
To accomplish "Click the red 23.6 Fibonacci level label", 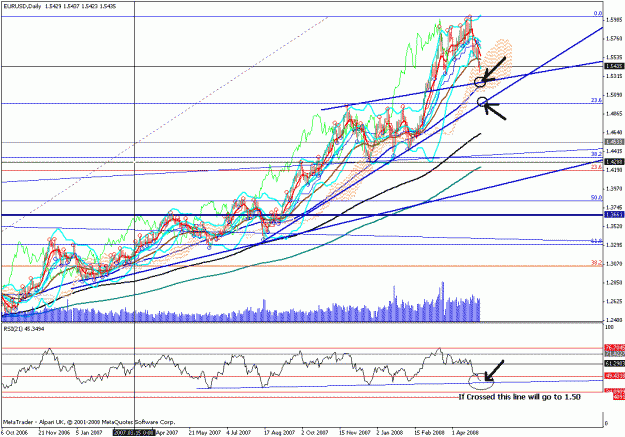I will tap(597, 168).
